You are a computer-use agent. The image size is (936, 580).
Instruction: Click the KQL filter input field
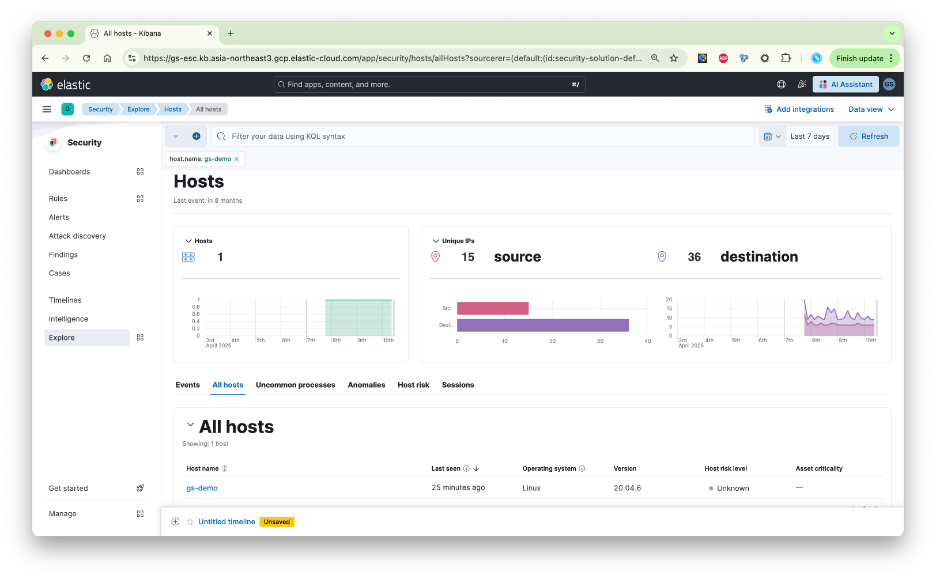click(484, 137)
